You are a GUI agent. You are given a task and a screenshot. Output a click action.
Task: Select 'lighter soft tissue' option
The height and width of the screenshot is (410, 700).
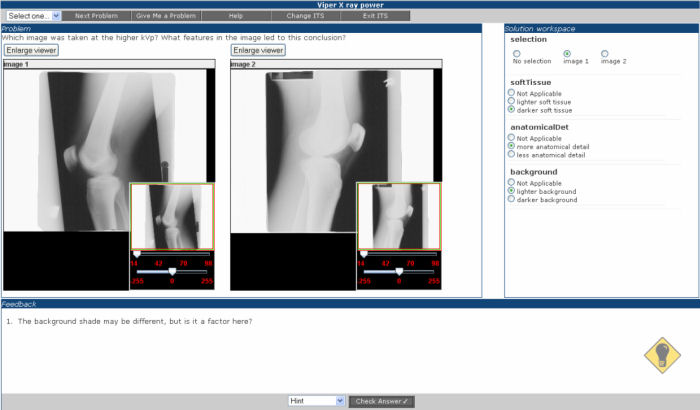point(512,101)
